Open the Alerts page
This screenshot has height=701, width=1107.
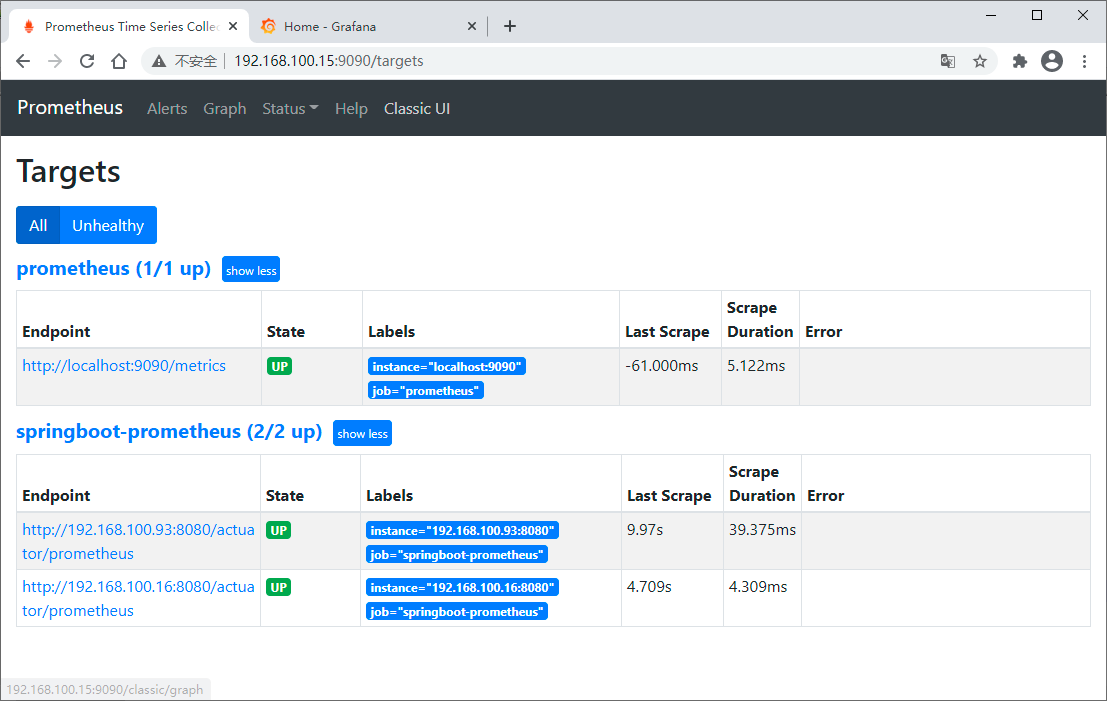click(167, 109)
